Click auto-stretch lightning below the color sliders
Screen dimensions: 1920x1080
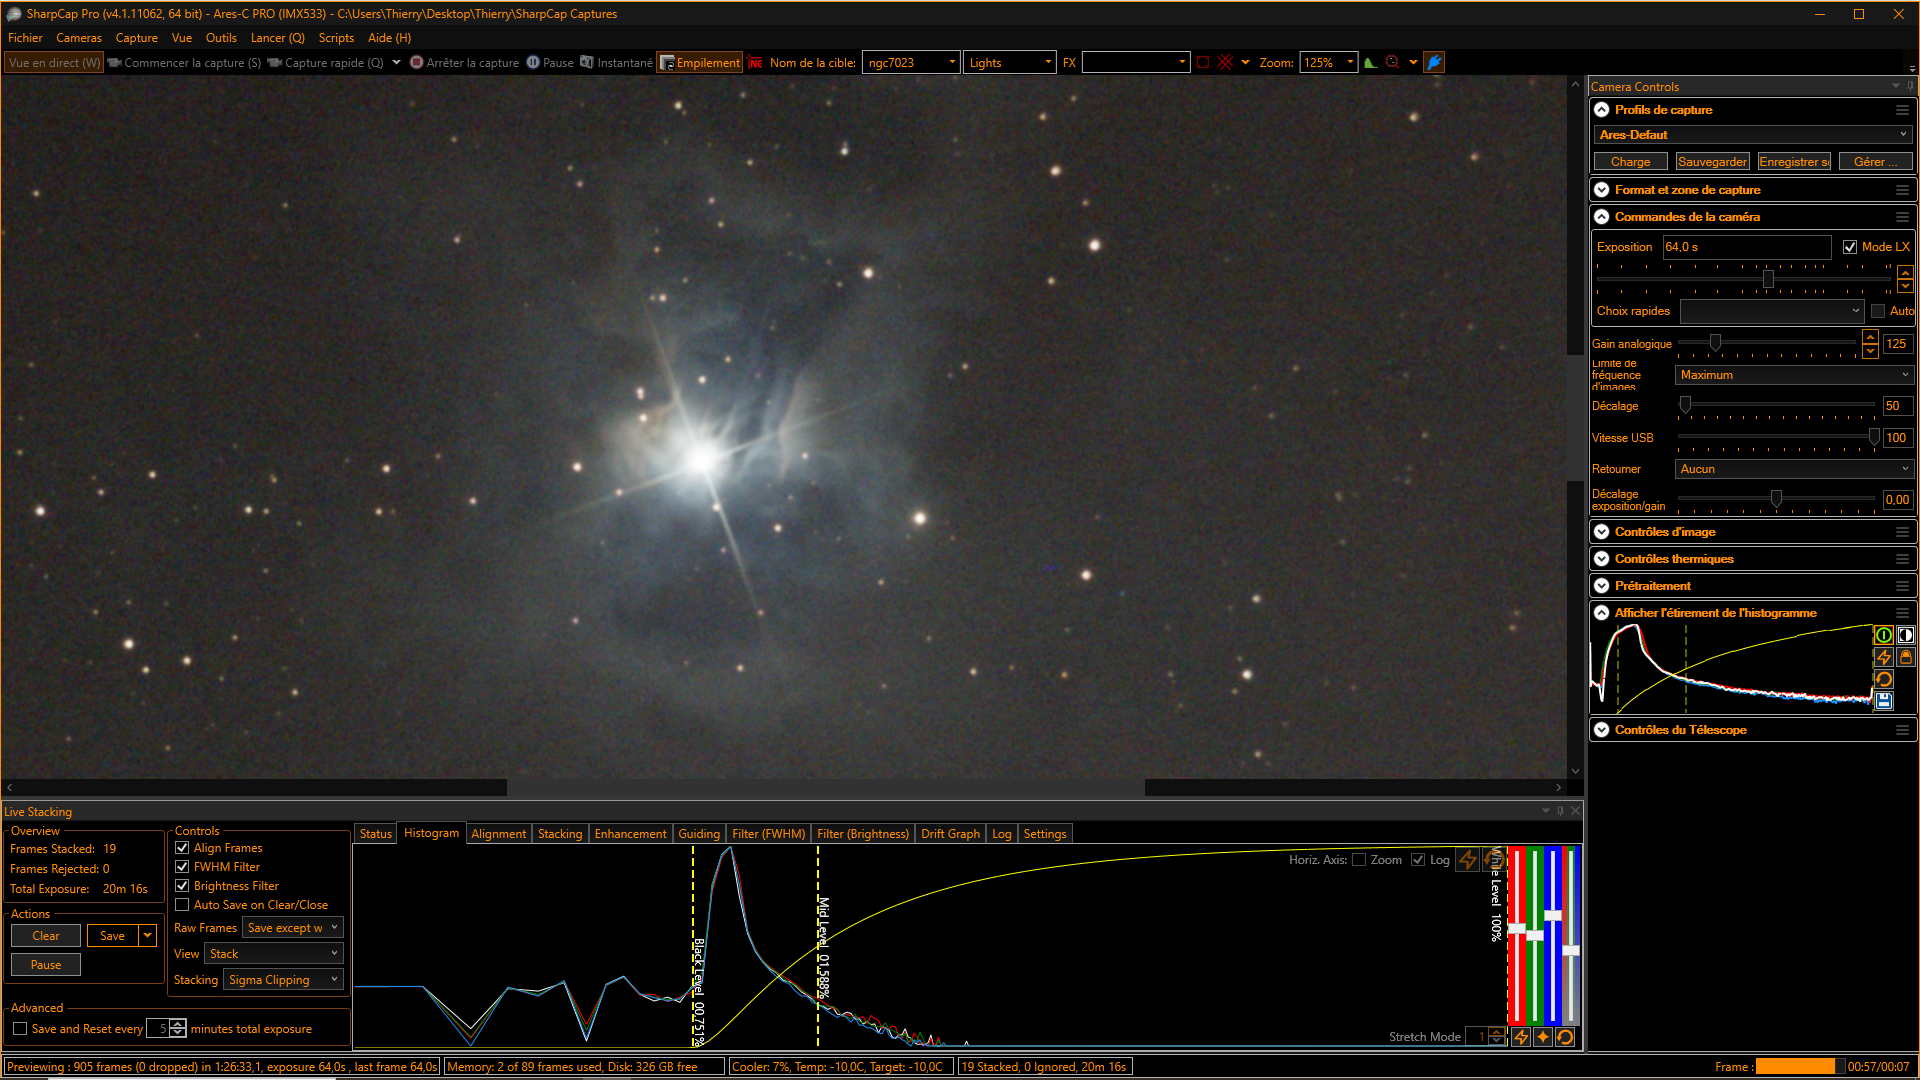[1521, 1037]
